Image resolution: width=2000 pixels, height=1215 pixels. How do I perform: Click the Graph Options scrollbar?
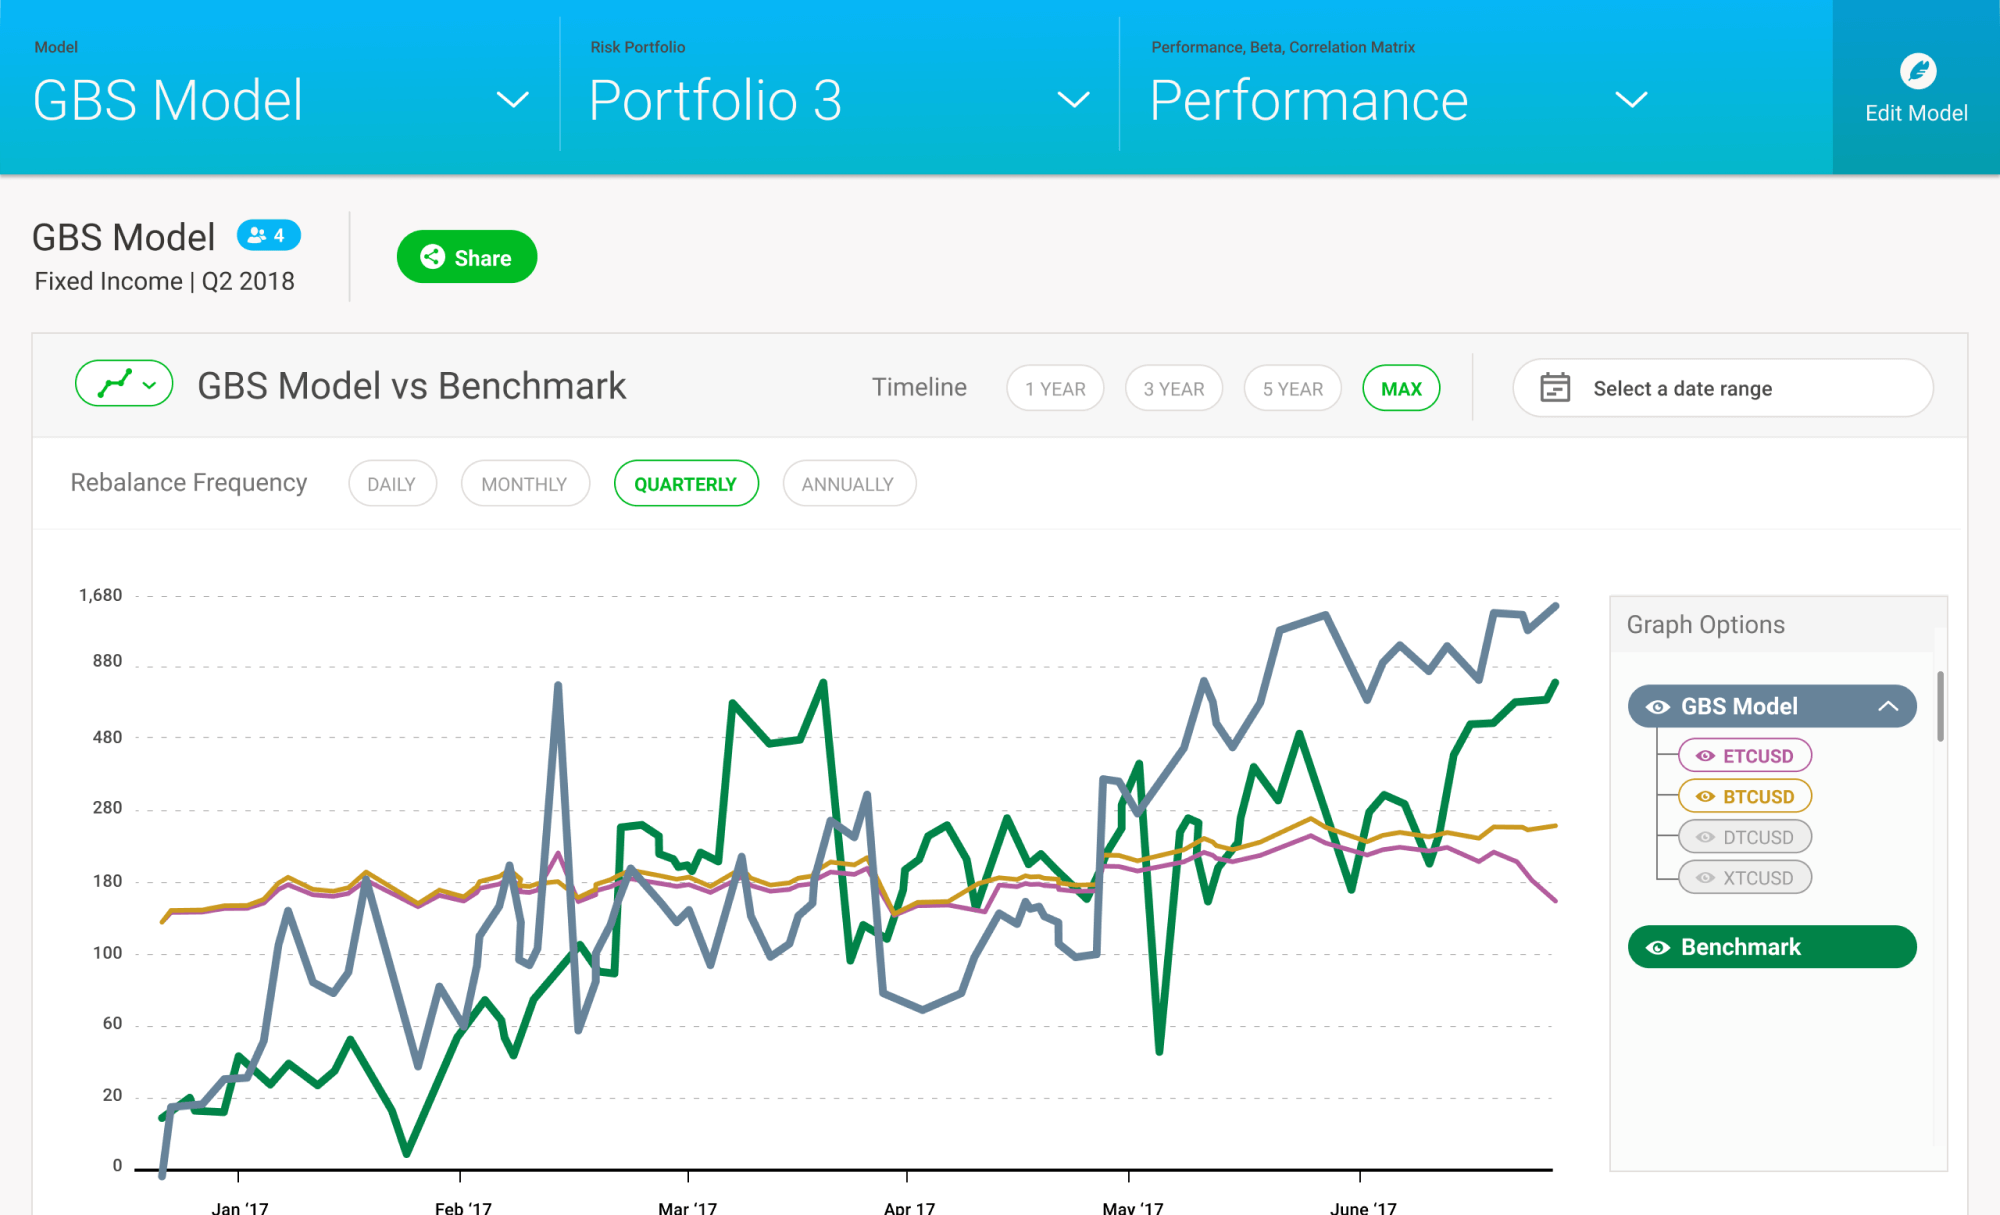(x=1940, y=706)
